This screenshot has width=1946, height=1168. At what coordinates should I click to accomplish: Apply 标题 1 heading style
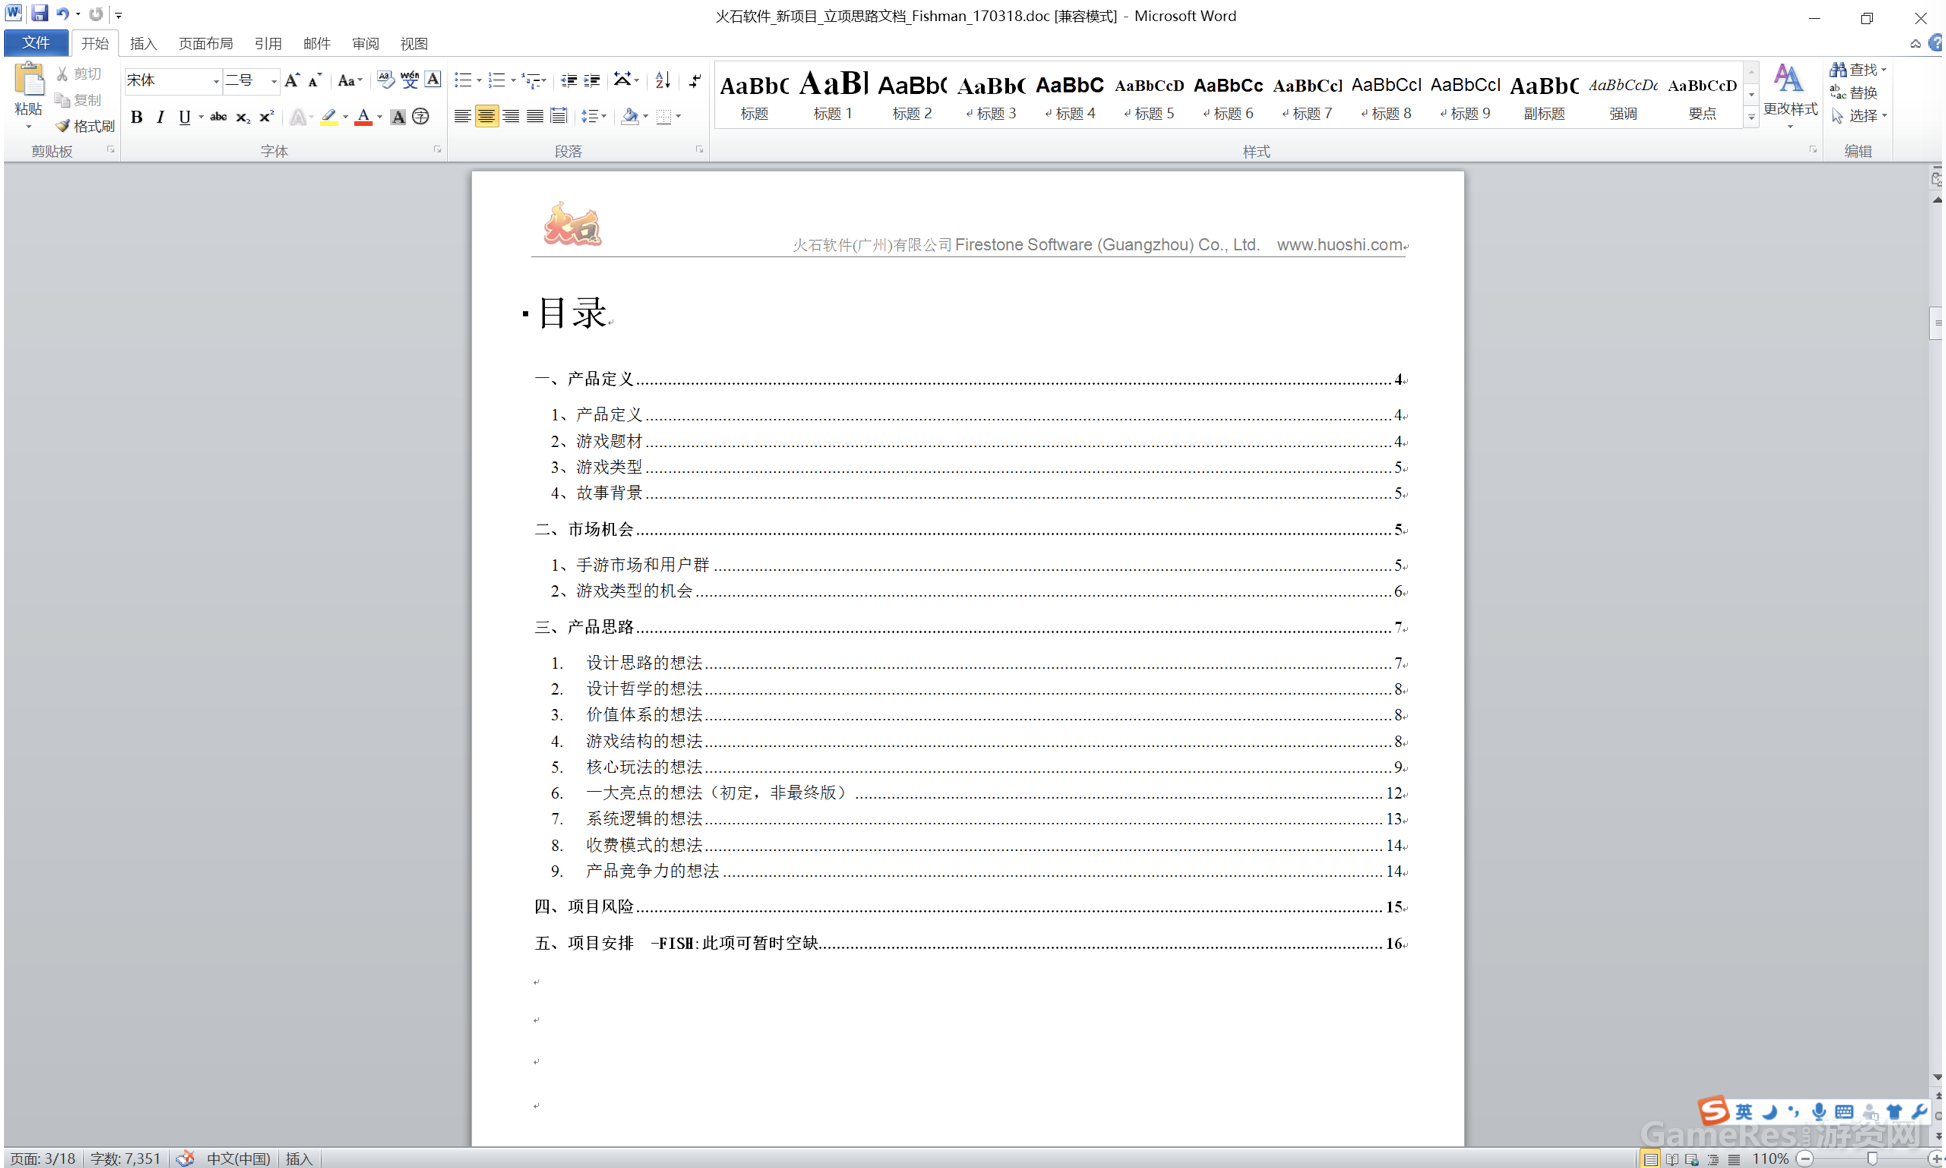click(833, 95)
